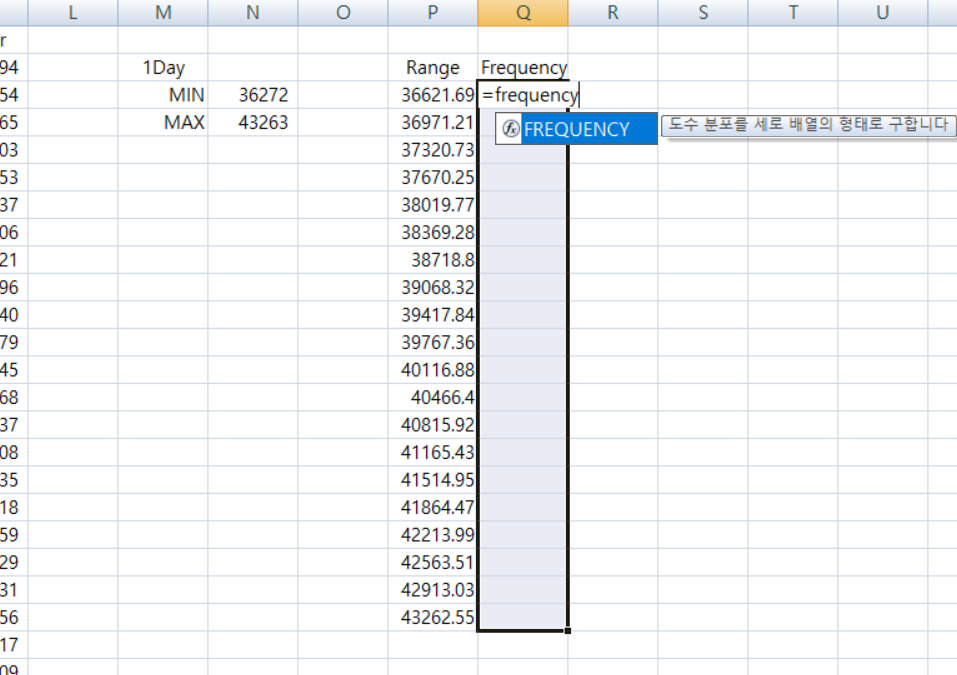
Task: Select the MAX label cell
Action: coord(163,123)
